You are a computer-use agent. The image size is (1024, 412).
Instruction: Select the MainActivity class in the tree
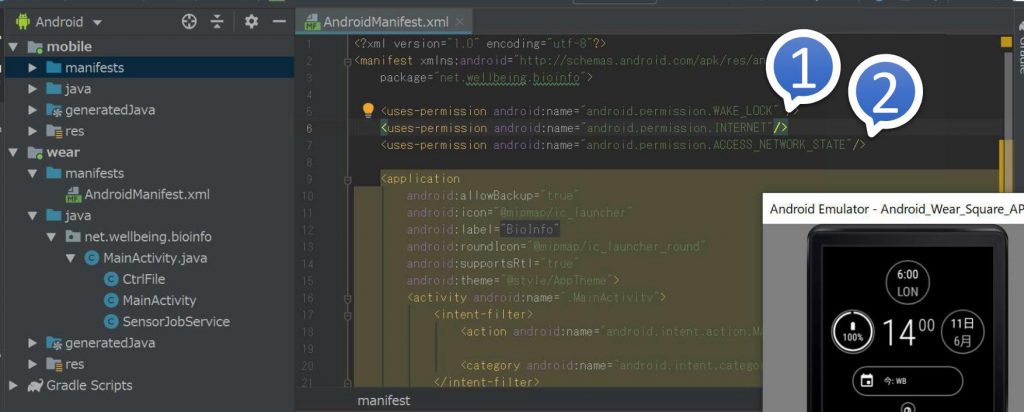pos(159,300)
